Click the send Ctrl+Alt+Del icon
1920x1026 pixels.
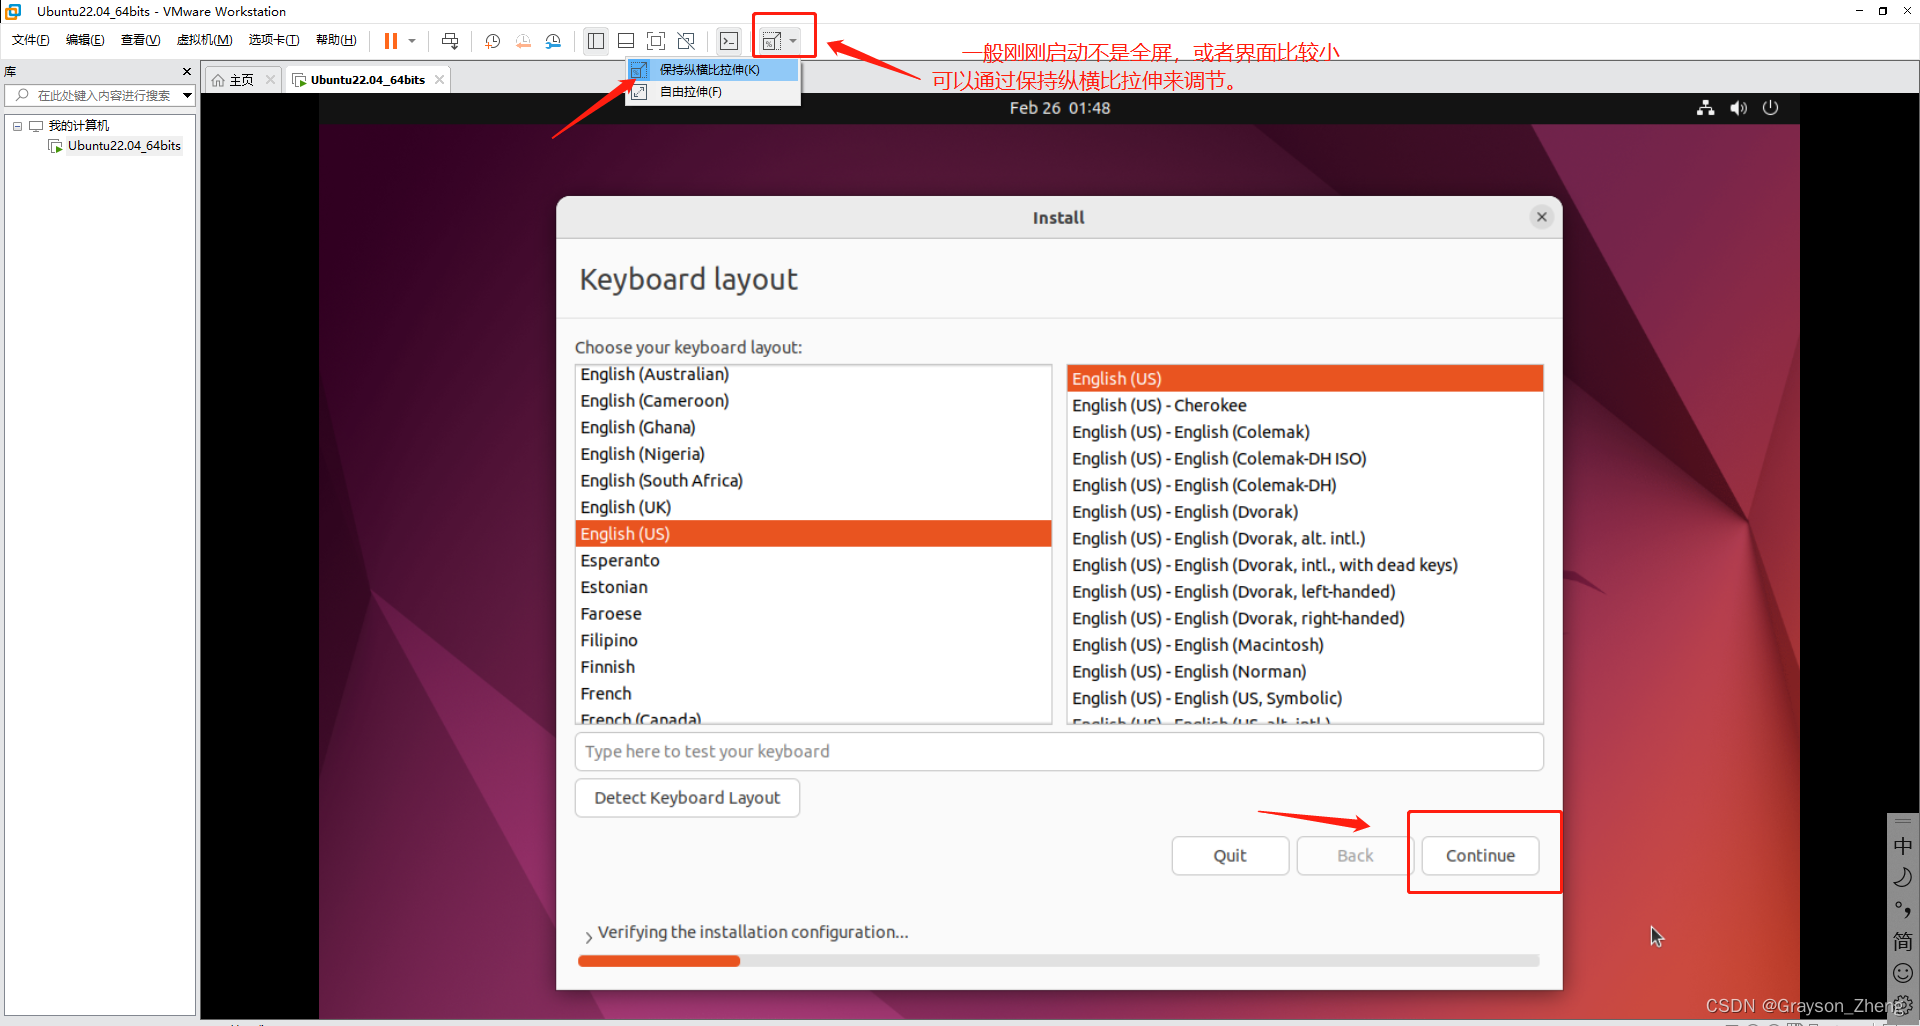450,41
